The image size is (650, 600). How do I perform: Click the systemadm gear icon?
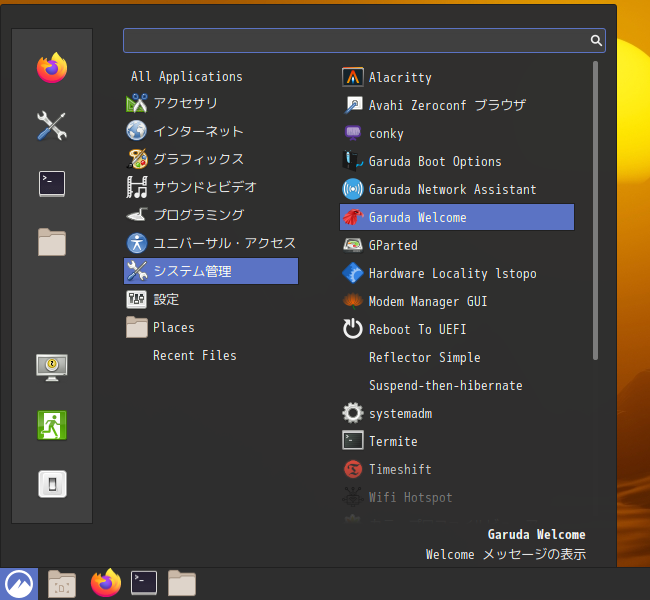click(x=353, y=413)
